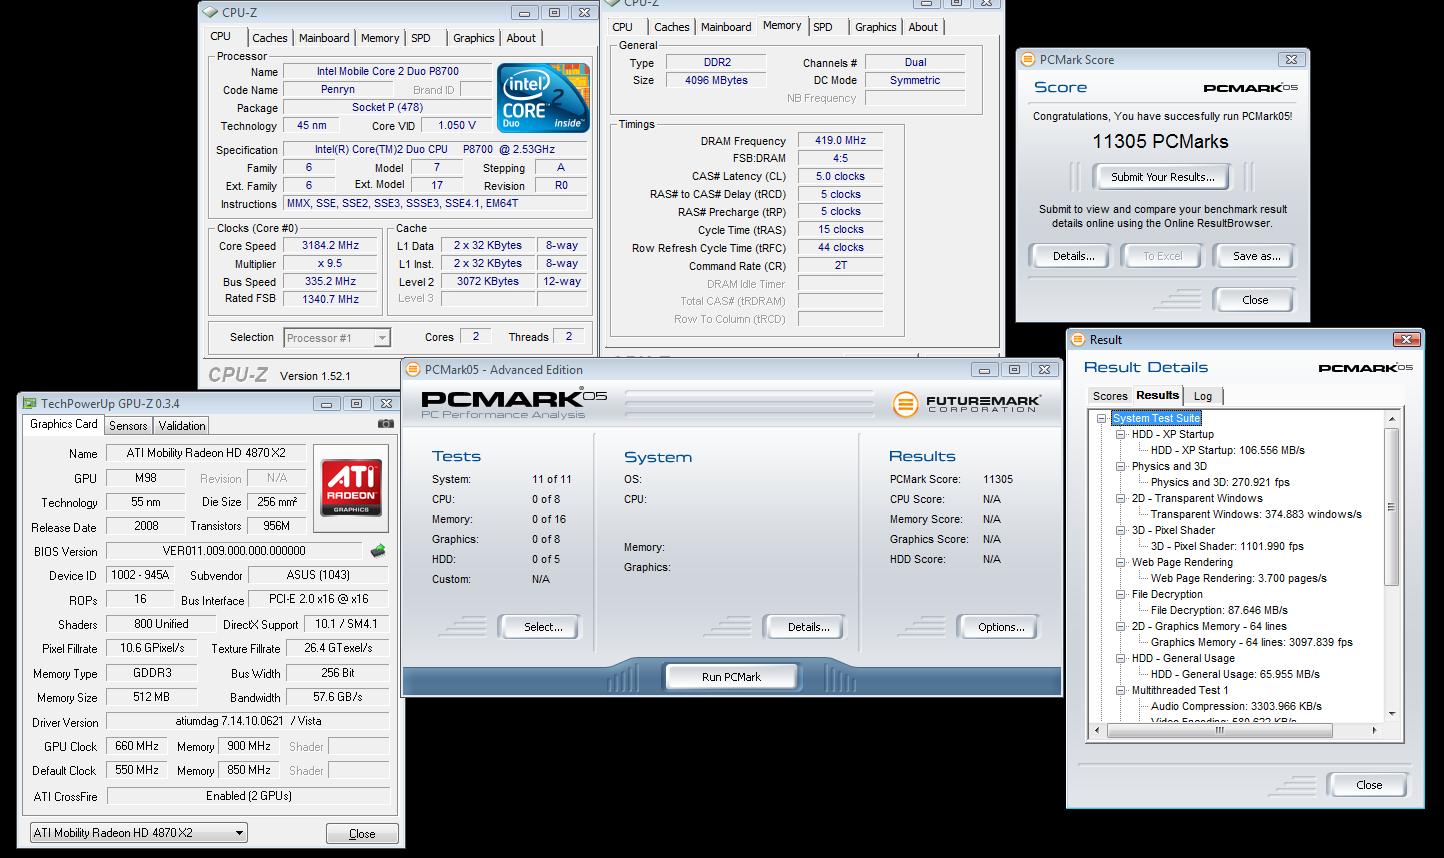The width and height of the screenshot is (1444, 858).
Task: Open SPD tab in left CPU-Z window
Action: (x=421, y=38)
